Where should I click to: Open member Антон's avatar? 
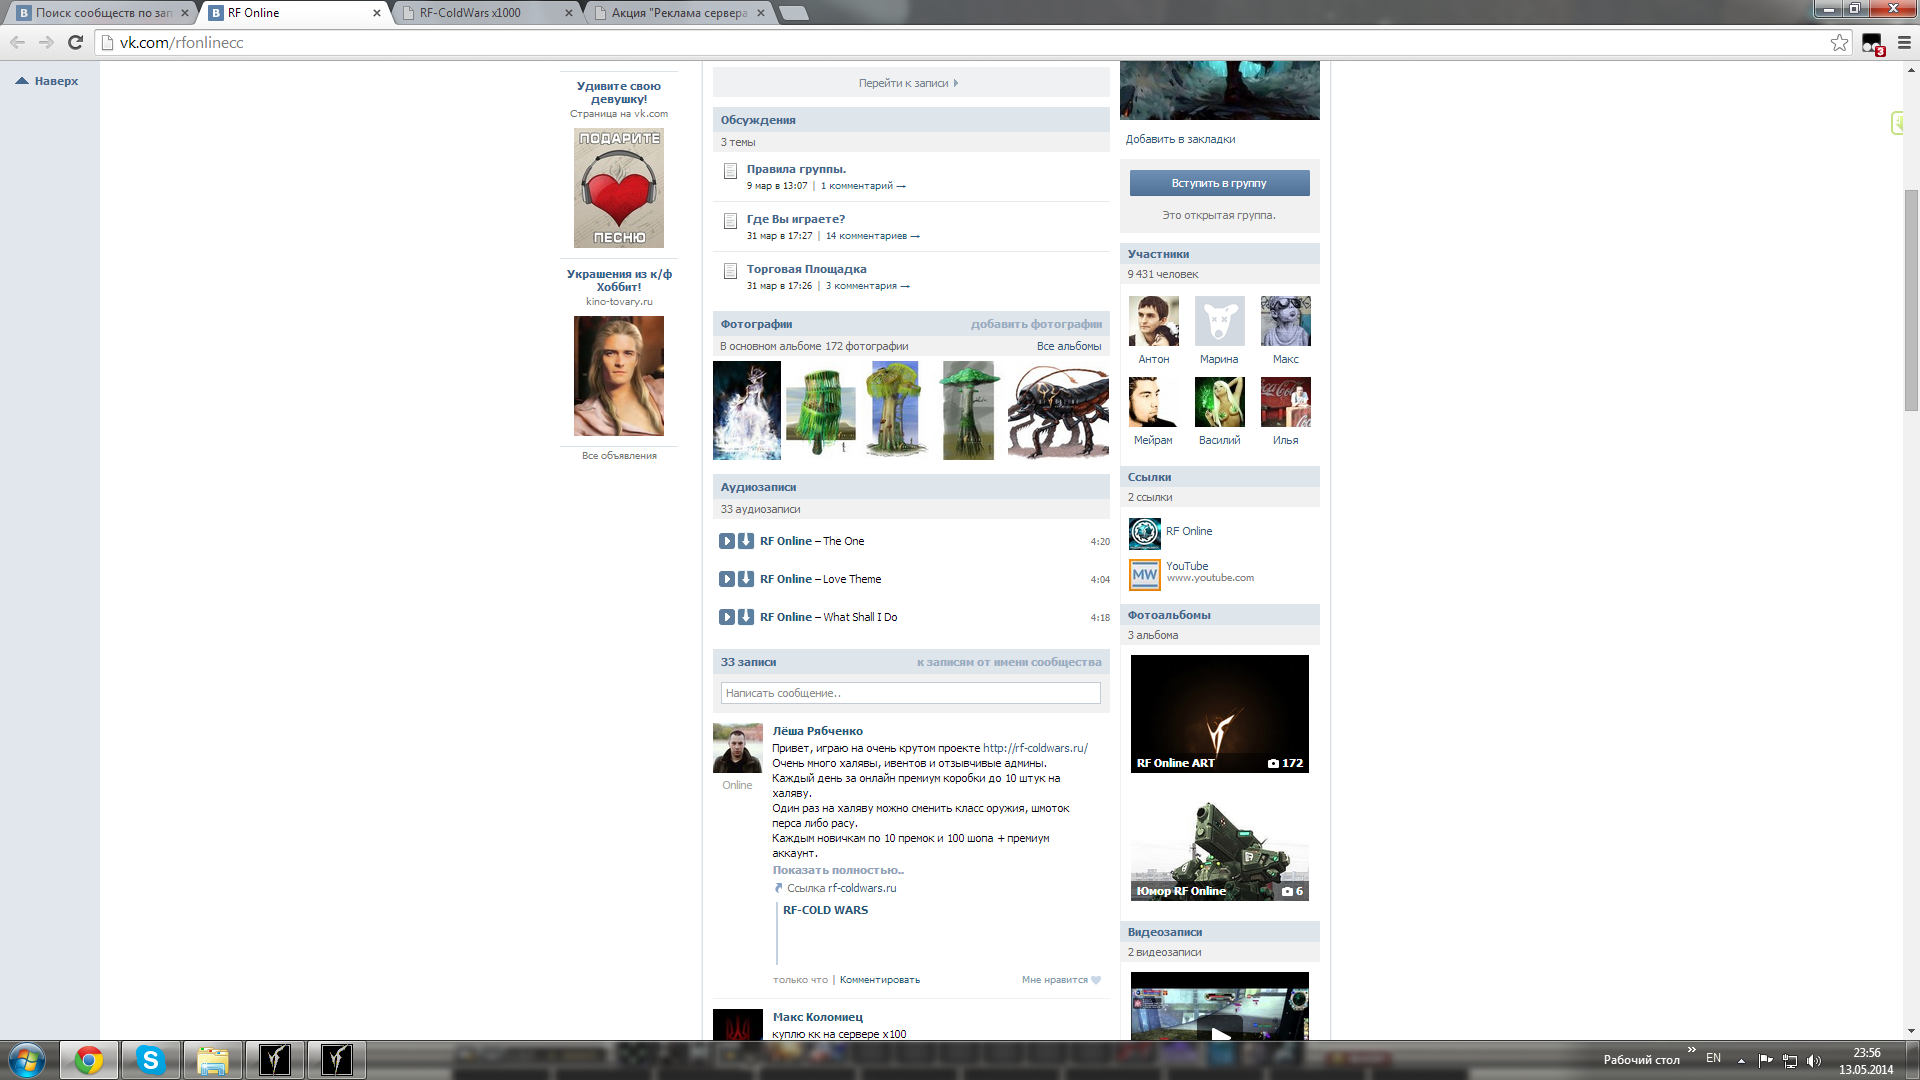[1153, 321]
